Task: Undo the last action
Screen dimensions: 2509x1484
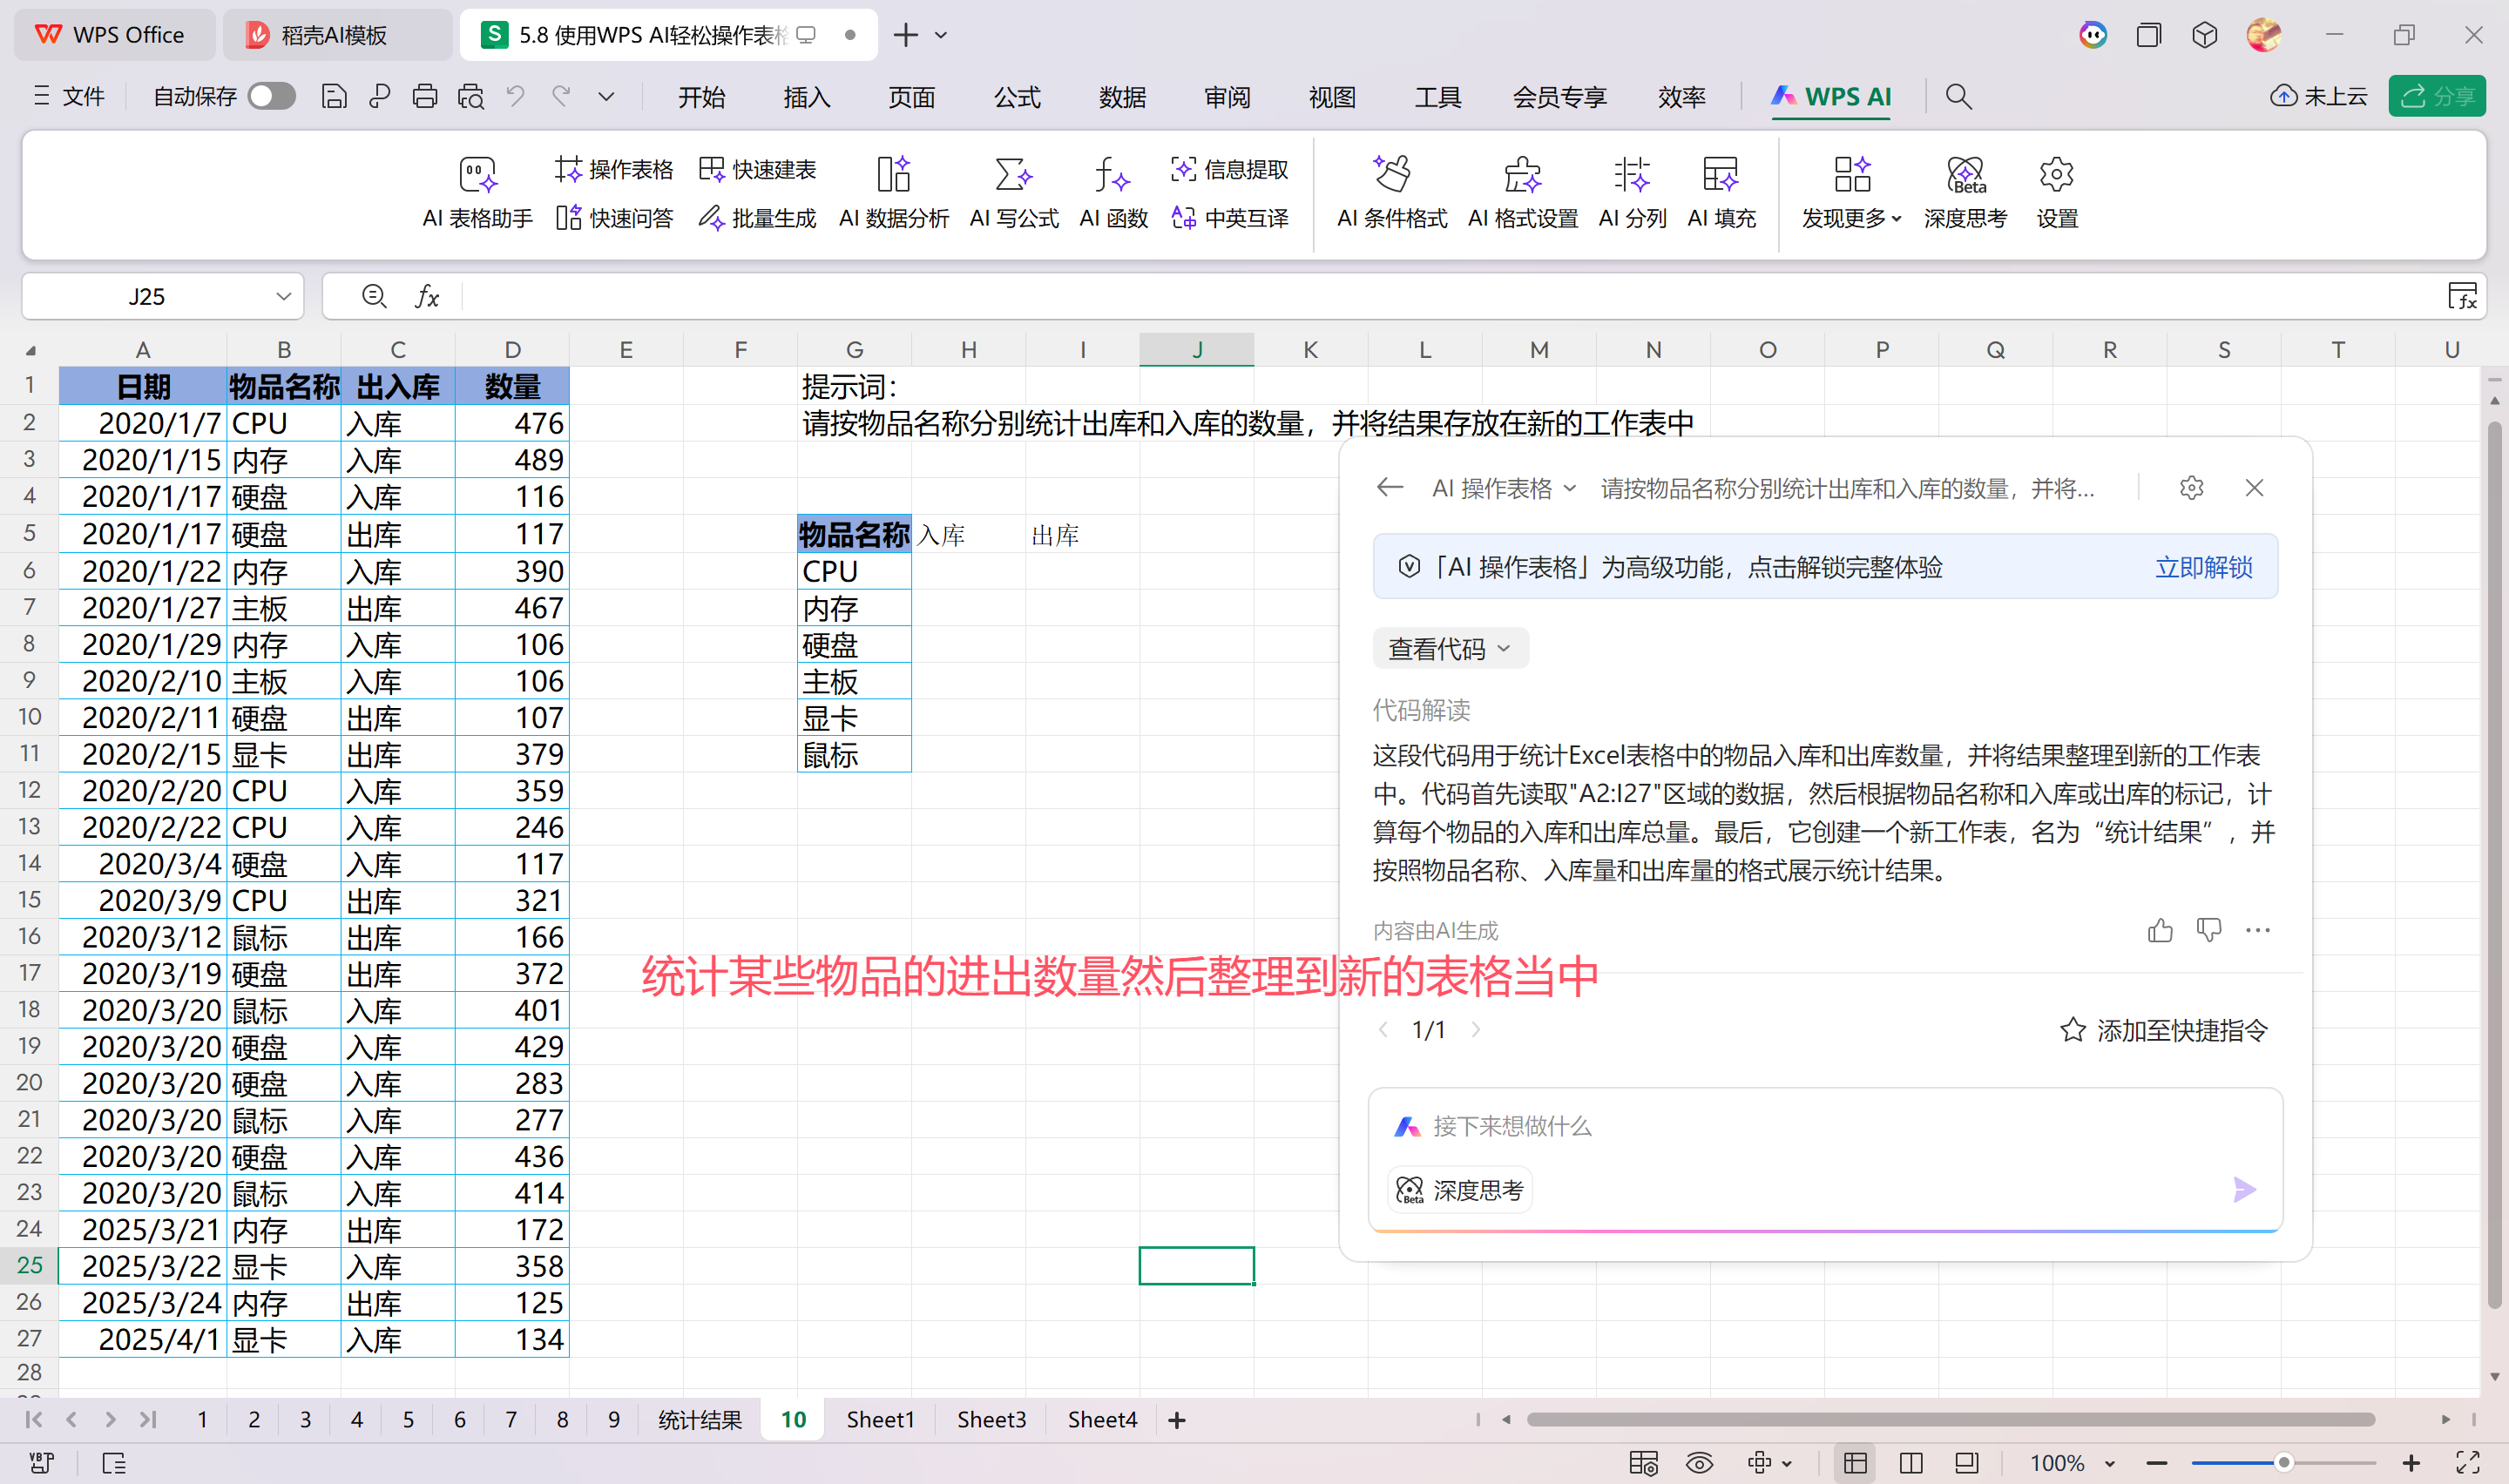Action: [x=516, y=96]
